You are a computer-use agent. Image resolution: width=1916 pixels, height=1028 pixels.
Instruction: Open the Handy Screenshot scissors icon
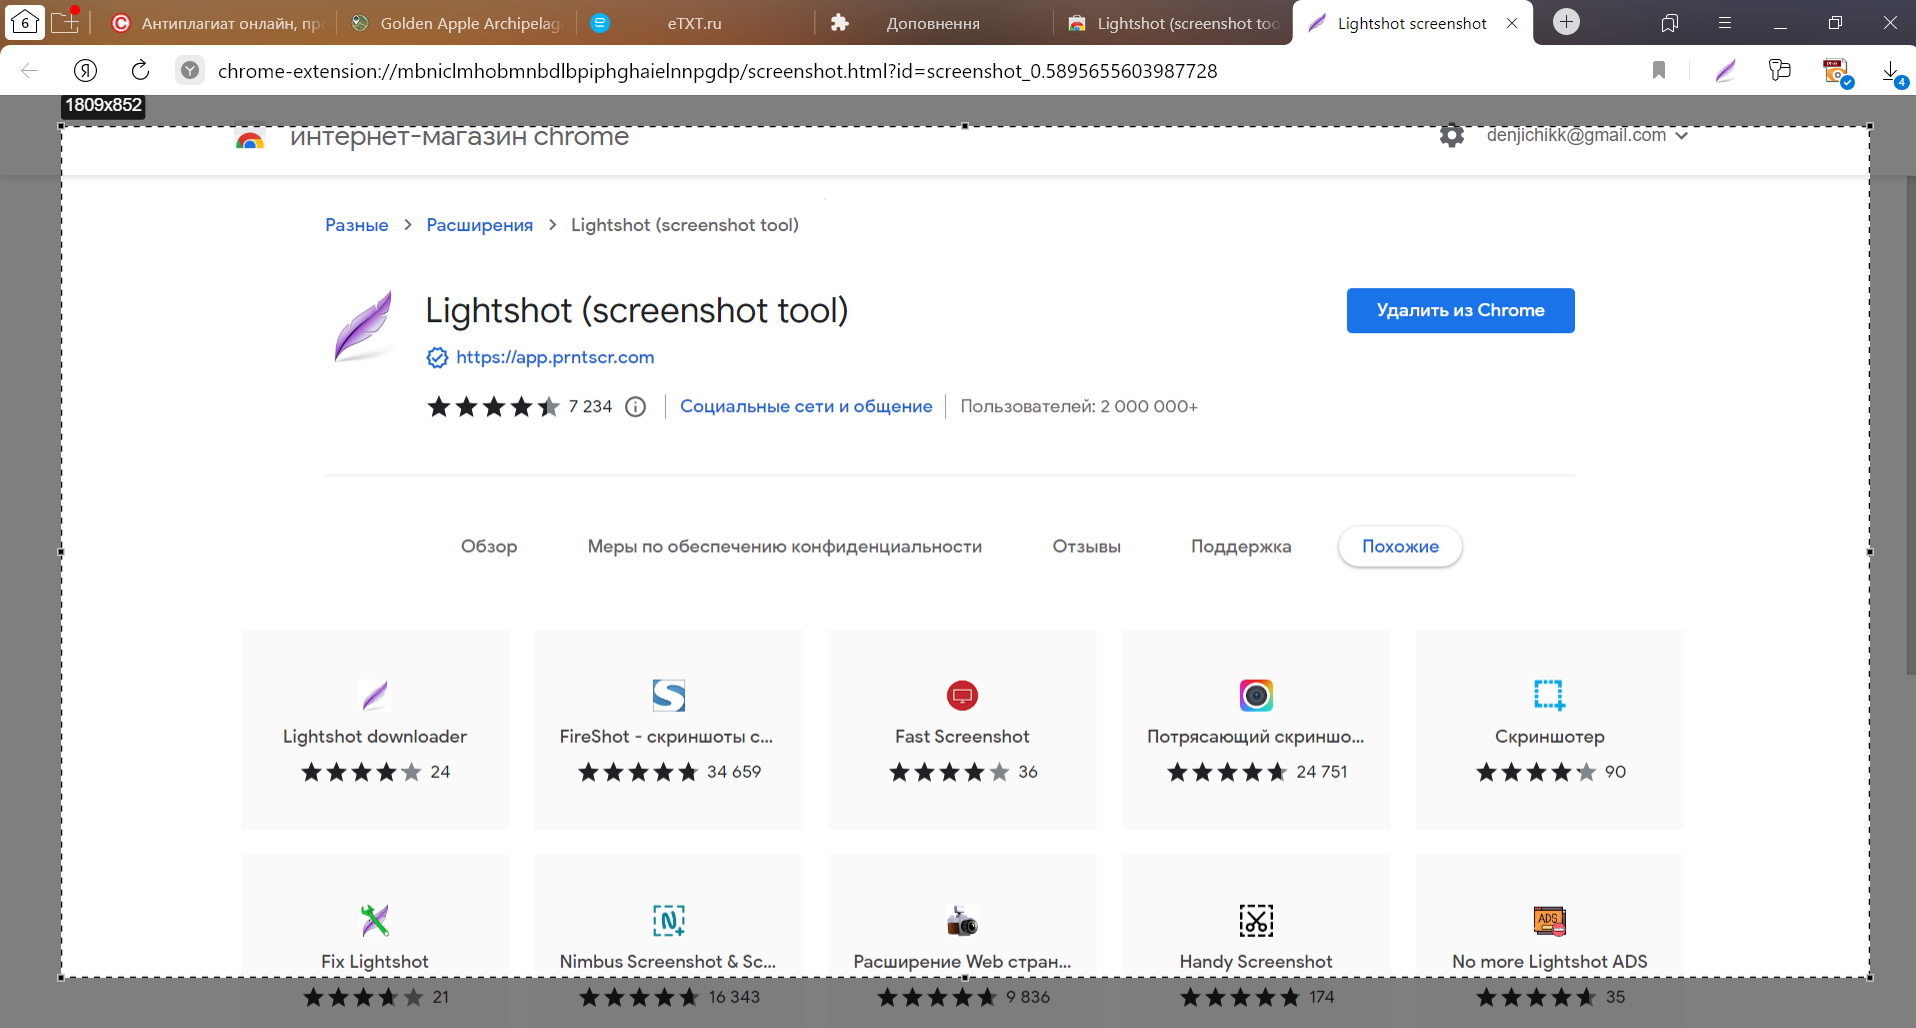[1256, 920]
